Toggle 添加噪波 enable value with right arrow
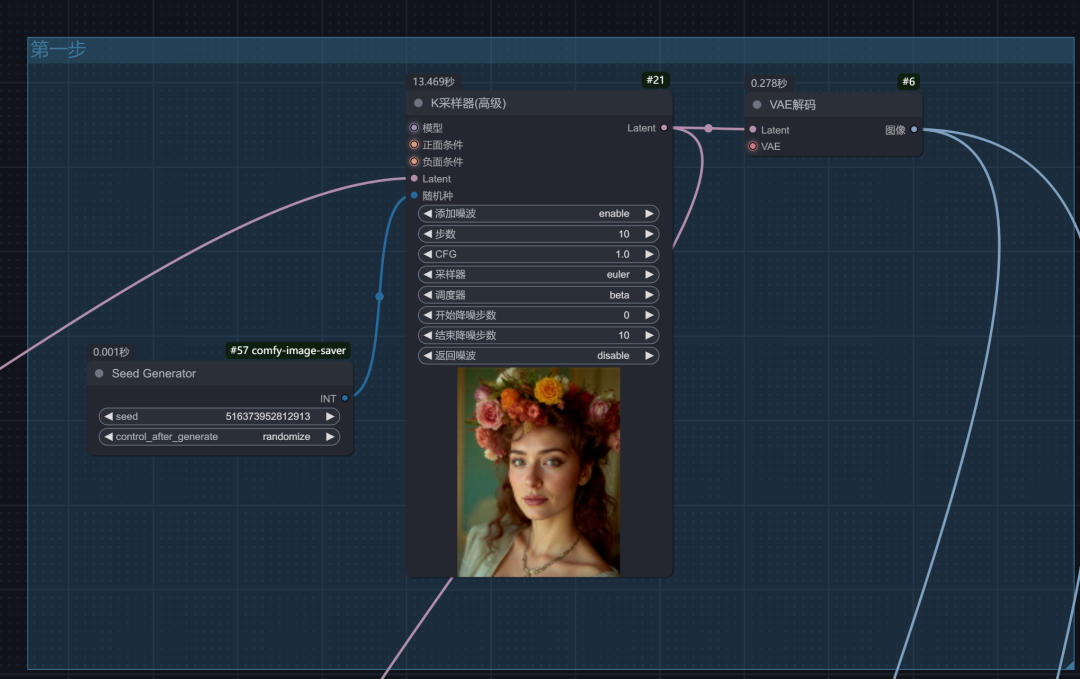Viewport: 1080px width, 679px height. tap(649, 213)
